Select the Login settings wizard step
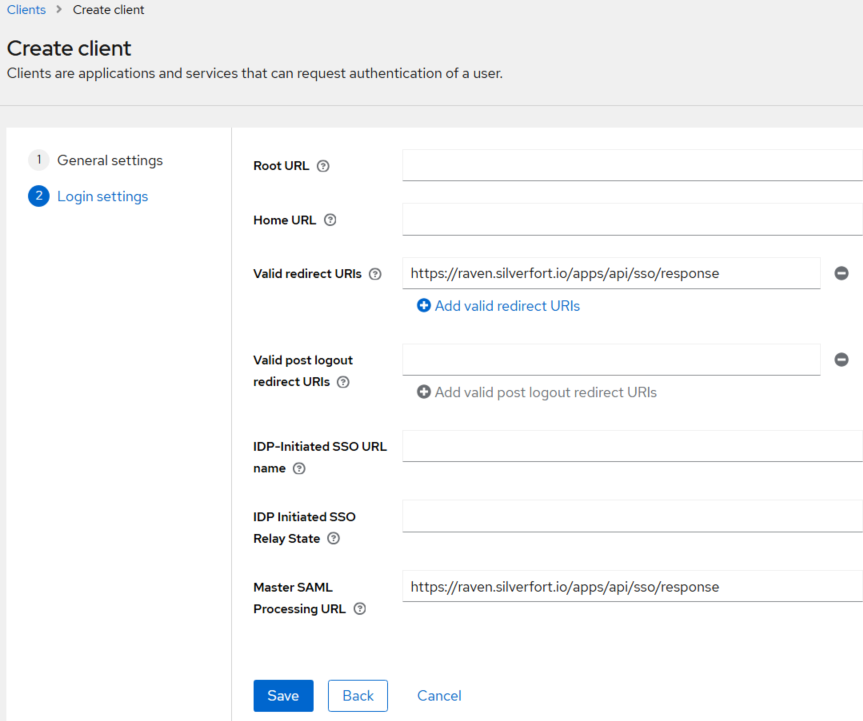Screen dimensions: 863x721 coord(102,196)
